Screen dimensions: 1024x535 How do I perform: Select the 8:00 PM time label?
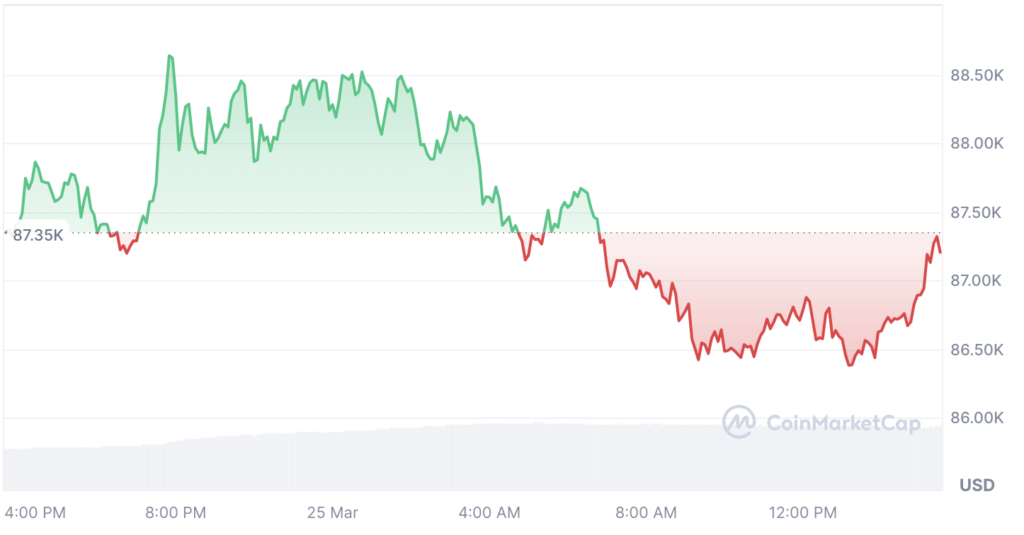[x=176, y=513]
